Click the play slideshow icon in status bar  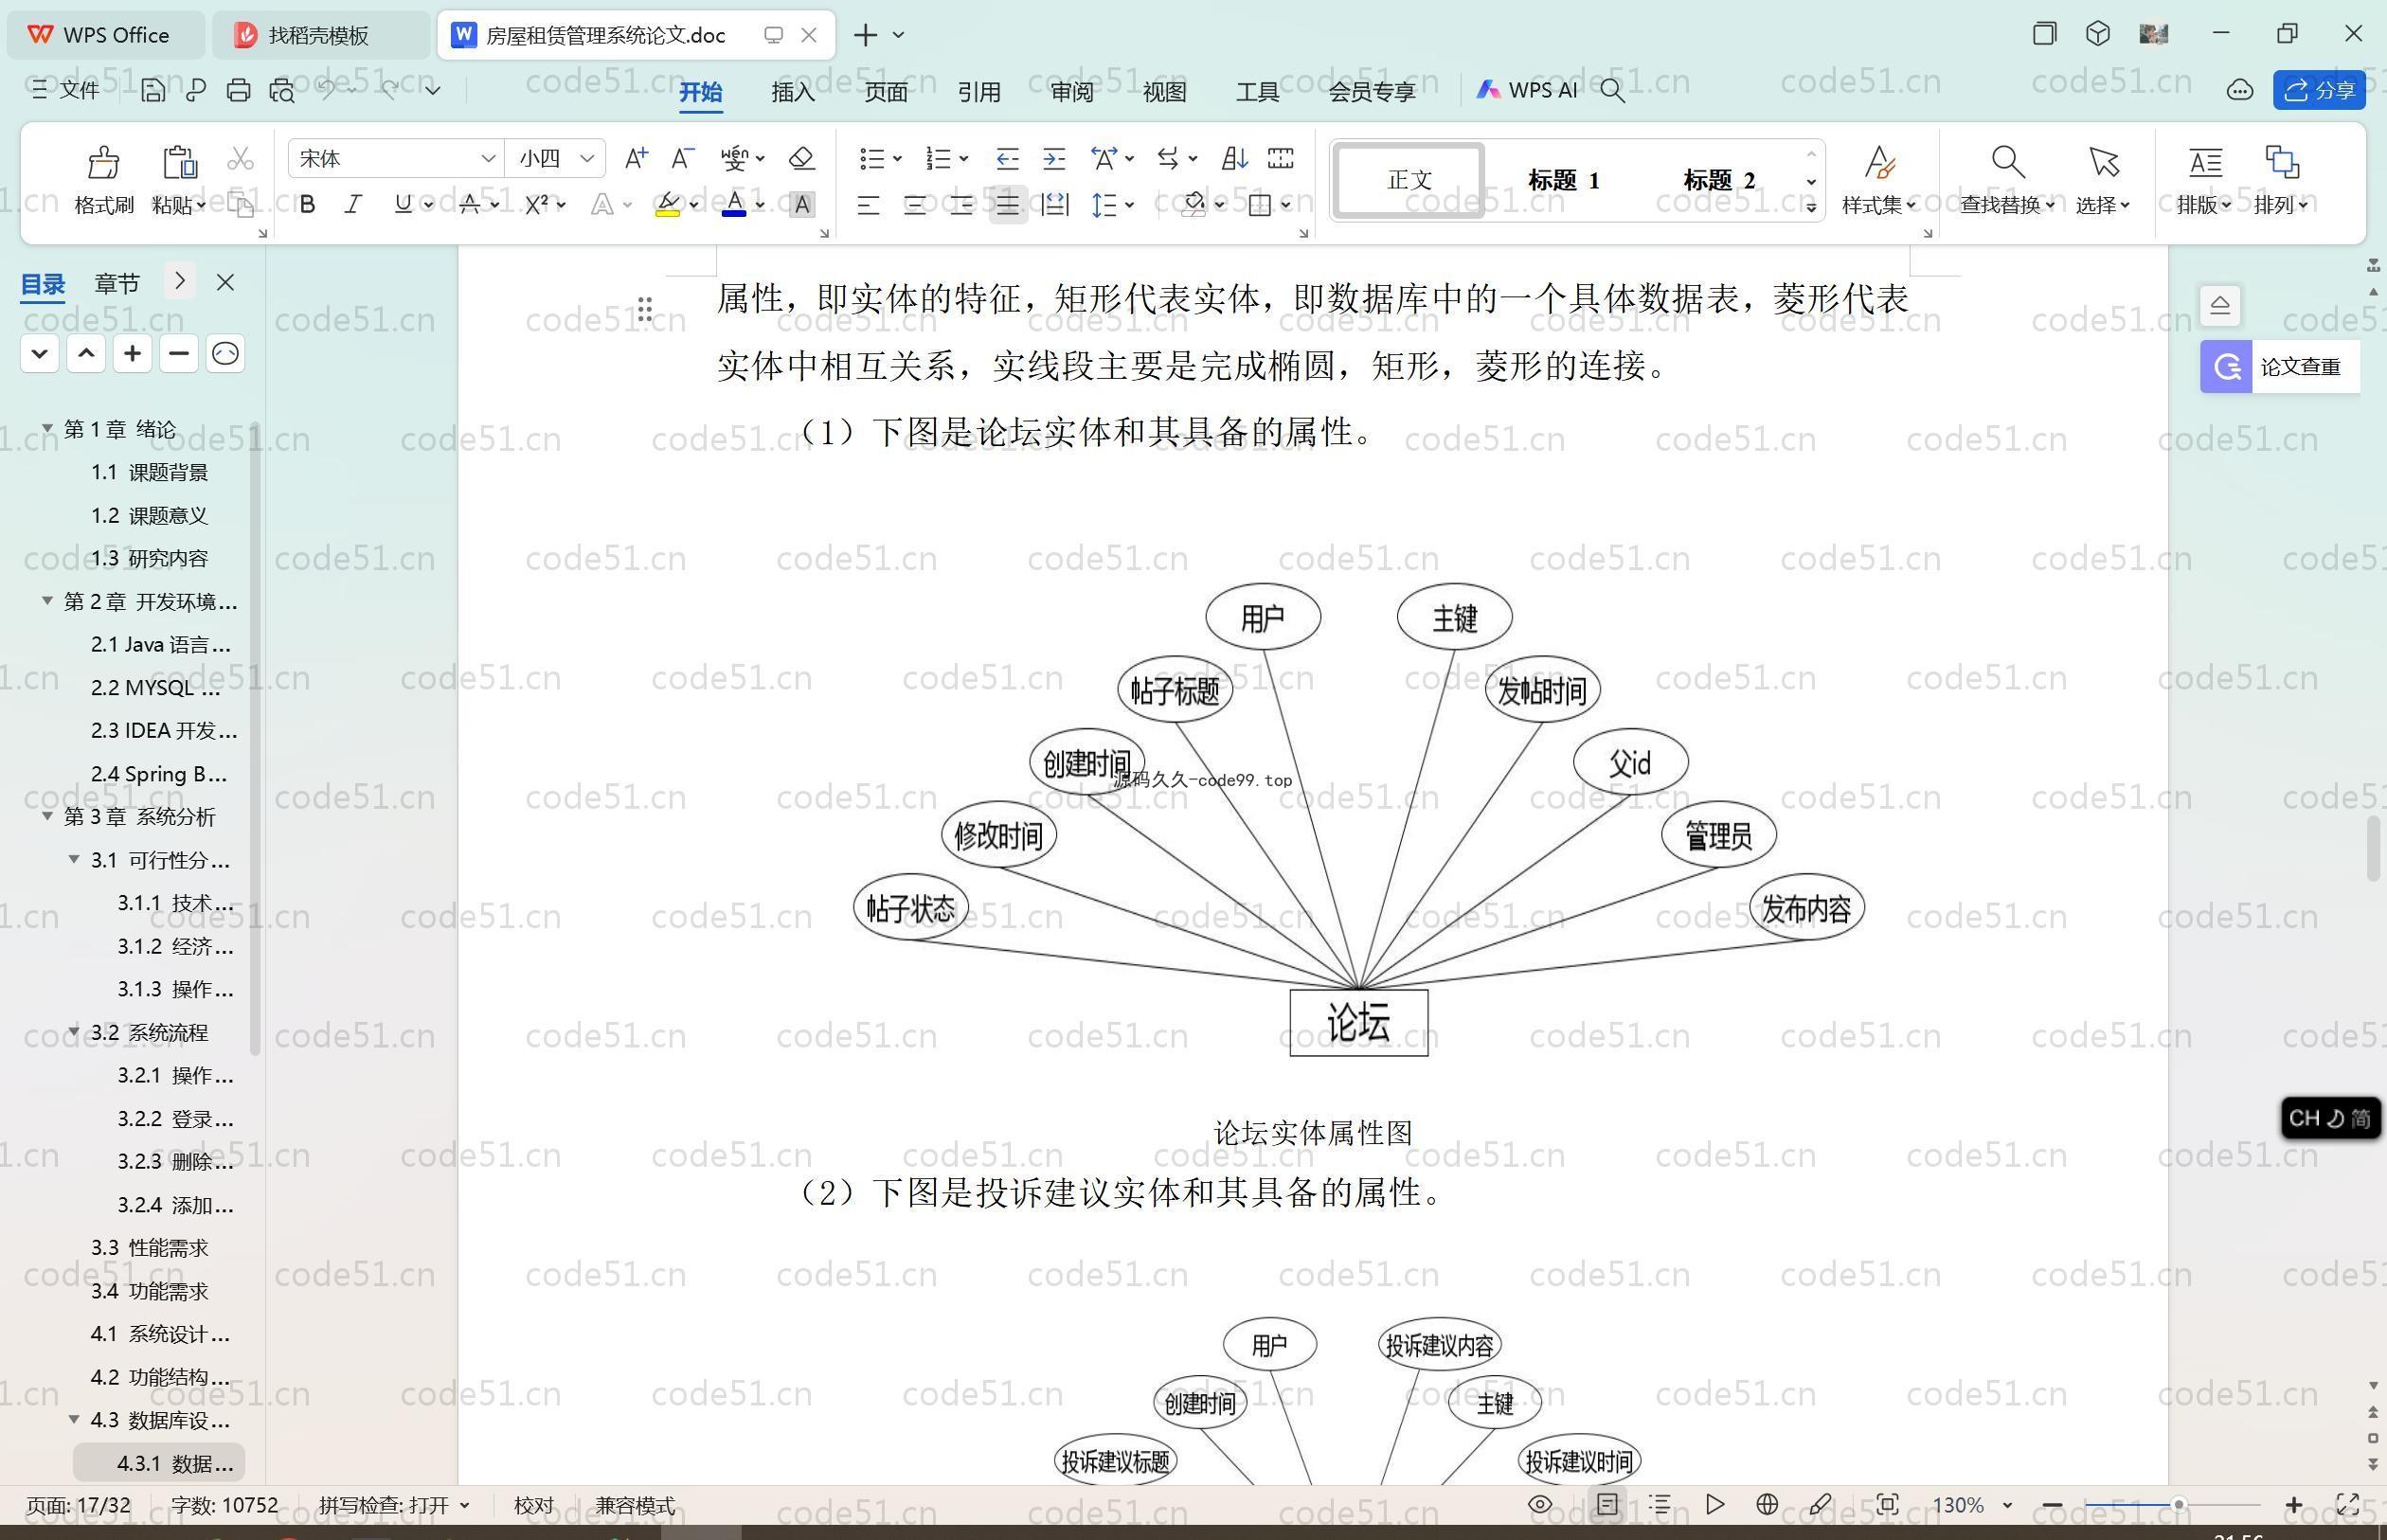point(1714,1504)
